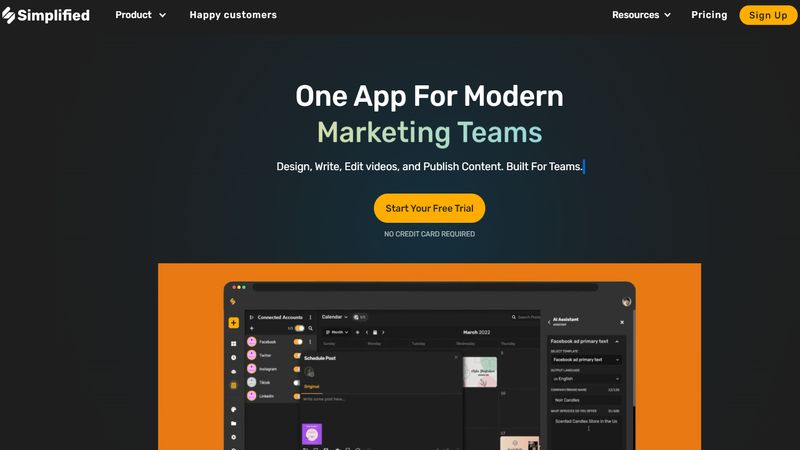Collapse the Connected Accounts panel
This screenshot has width=800, height=450.
pyautogui.click(x=252, y=317)
